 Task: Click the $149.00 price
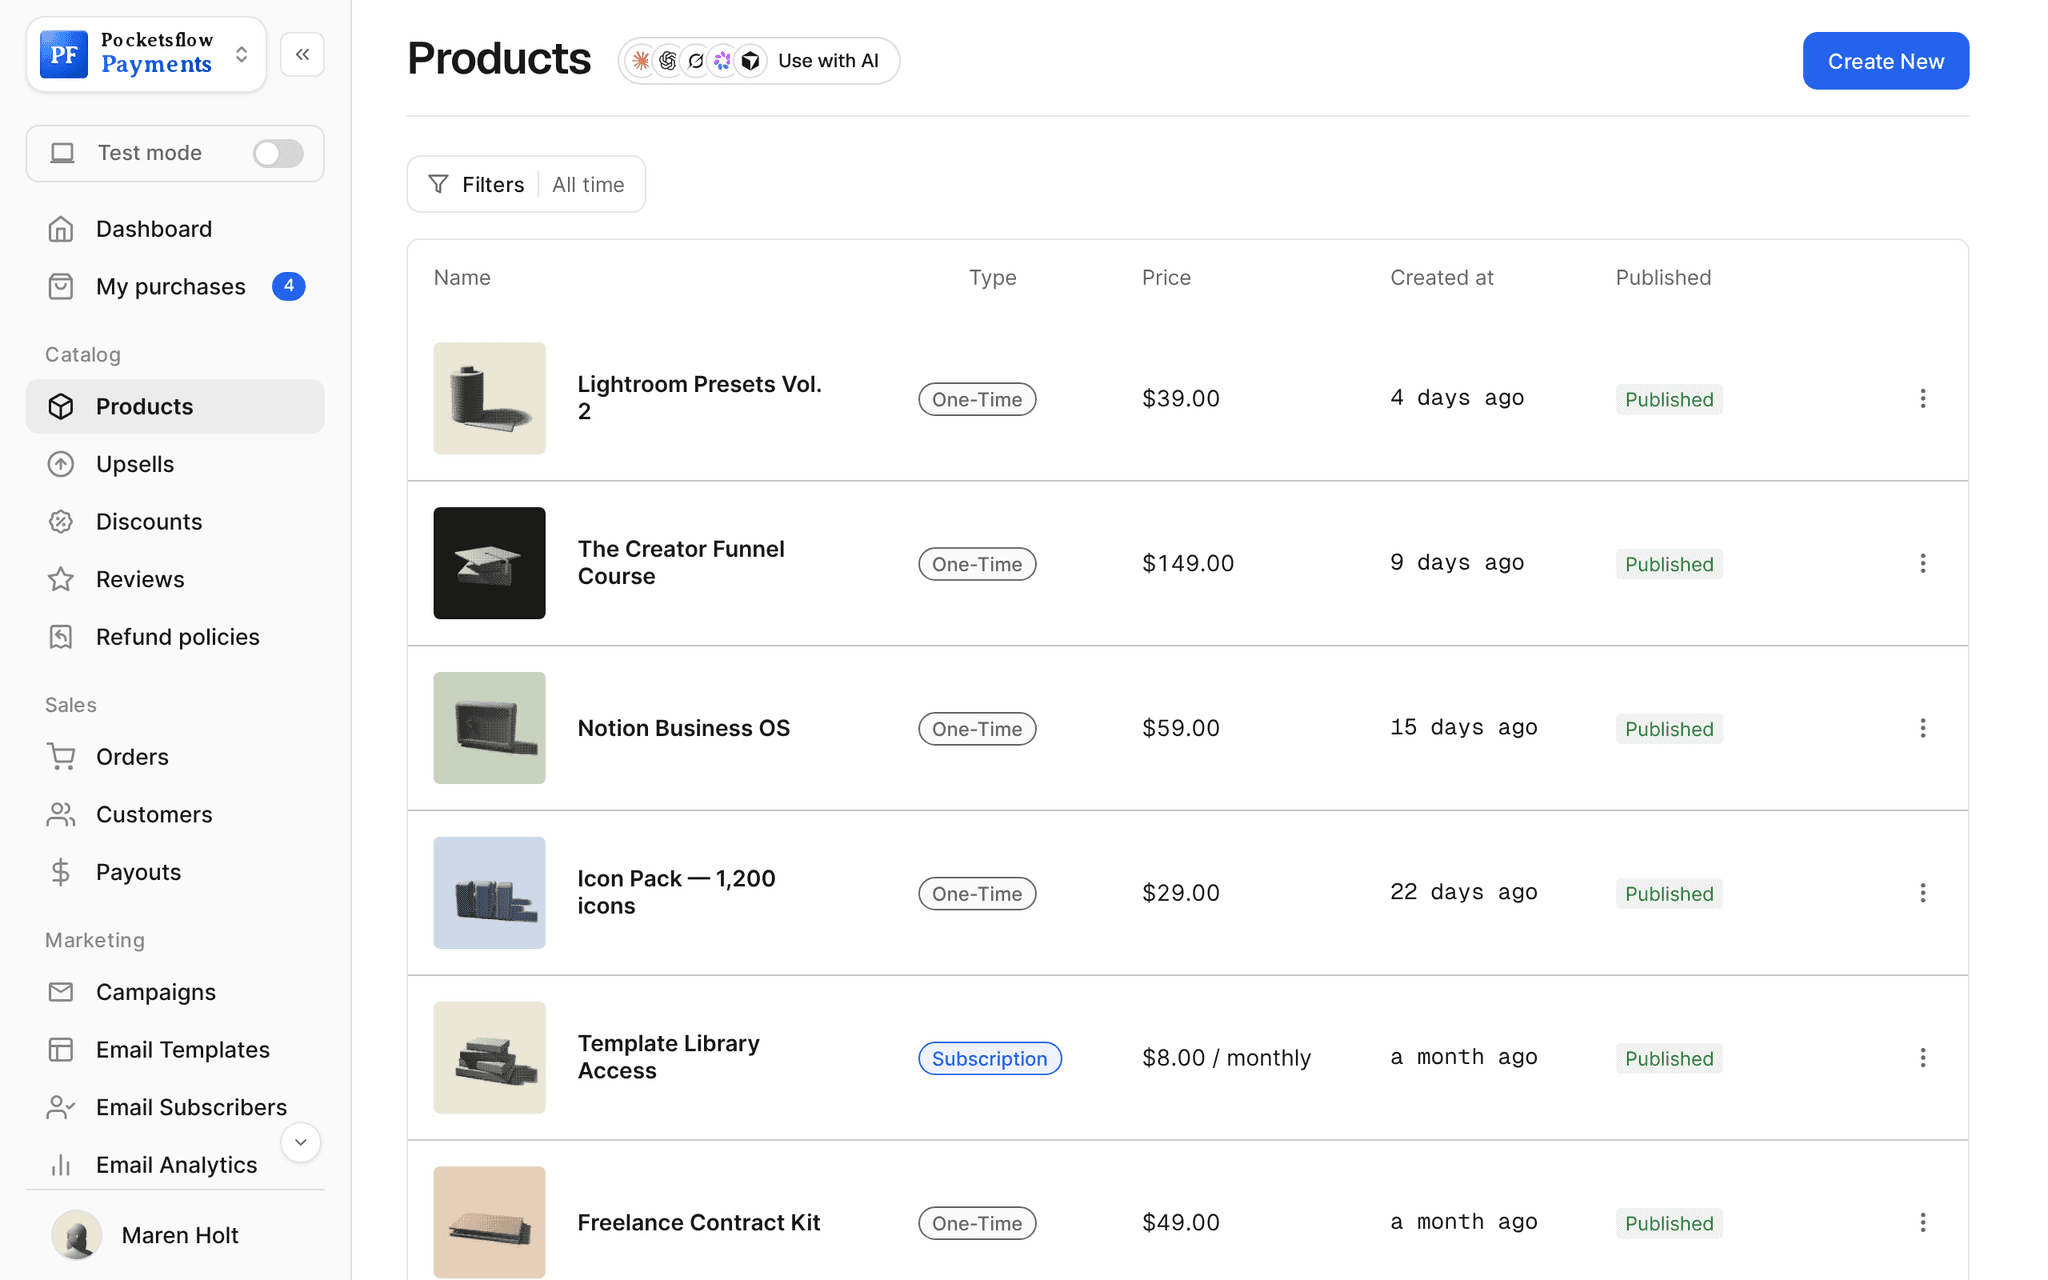[1188, 563]
